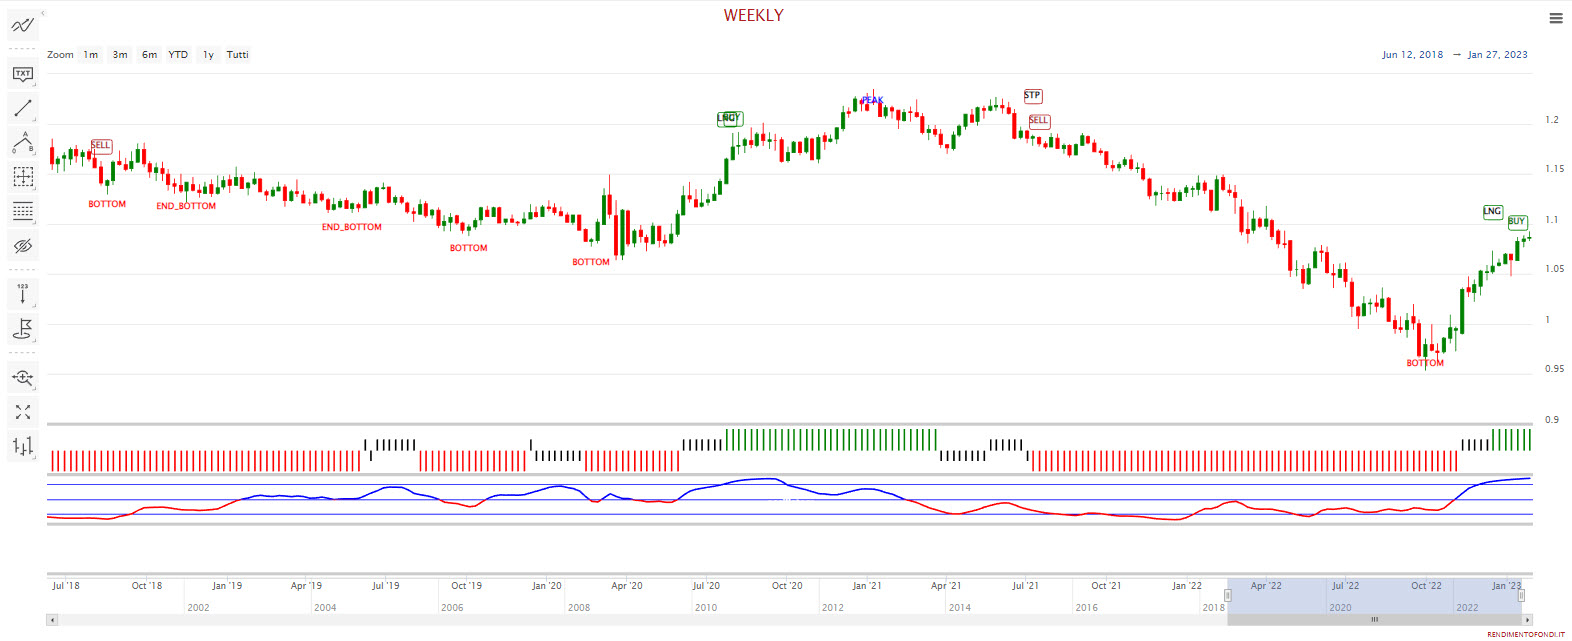Image resolution: width=1572 pixels, height=641 pixels.
Task: Set zoom range to YTD
Action: pyautogui.click(x=178, y=55)
